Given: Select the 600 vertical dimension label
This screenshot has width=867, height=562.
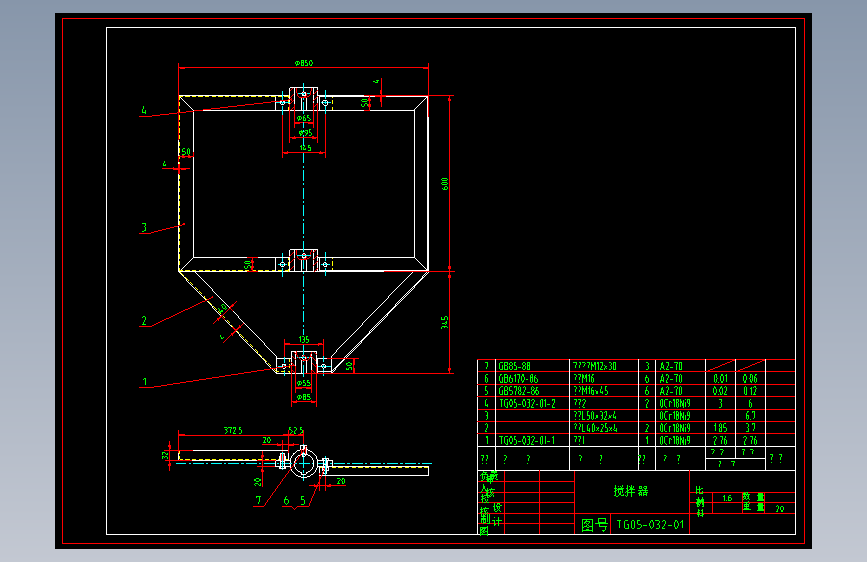Looking at the screenshot, I should [445, 184].
